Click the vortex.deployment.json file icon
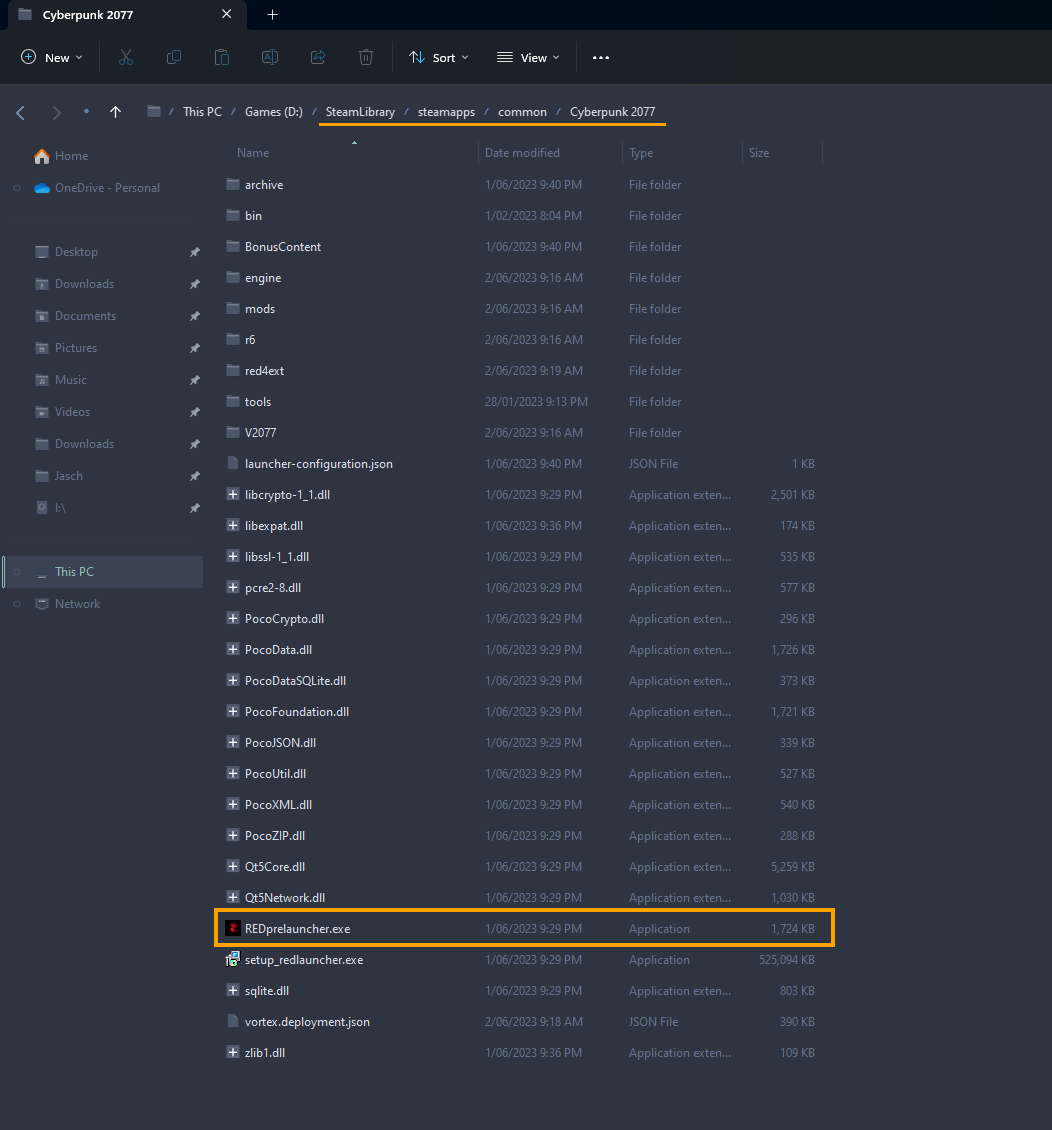1052x1130 pixels. point(233,1021)
